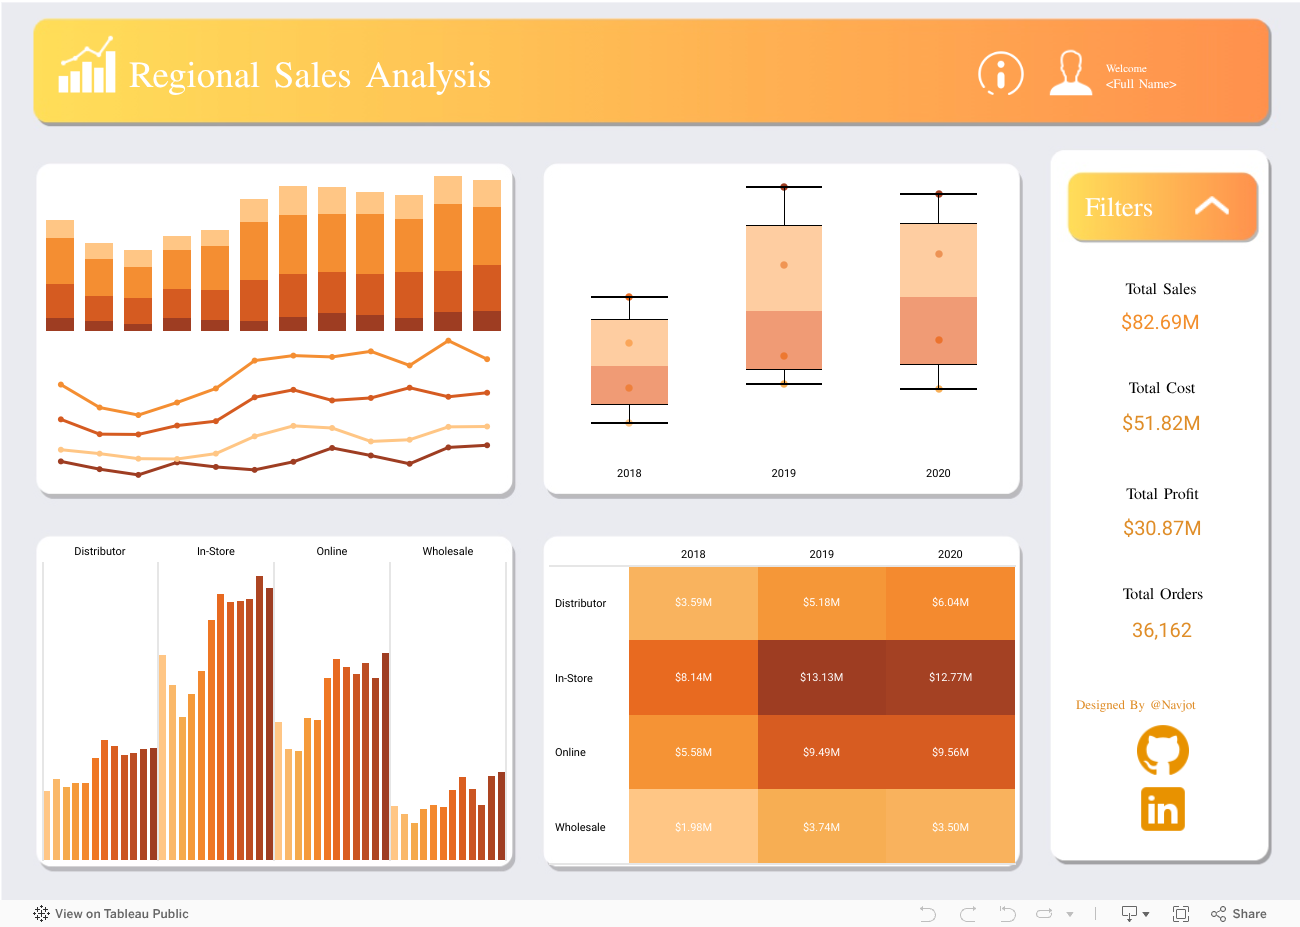Image resolution: width=1300 pixels, height=927 pixels.
Task: Open the Download dropdown in toolbar
Action: click(1135, 913)
